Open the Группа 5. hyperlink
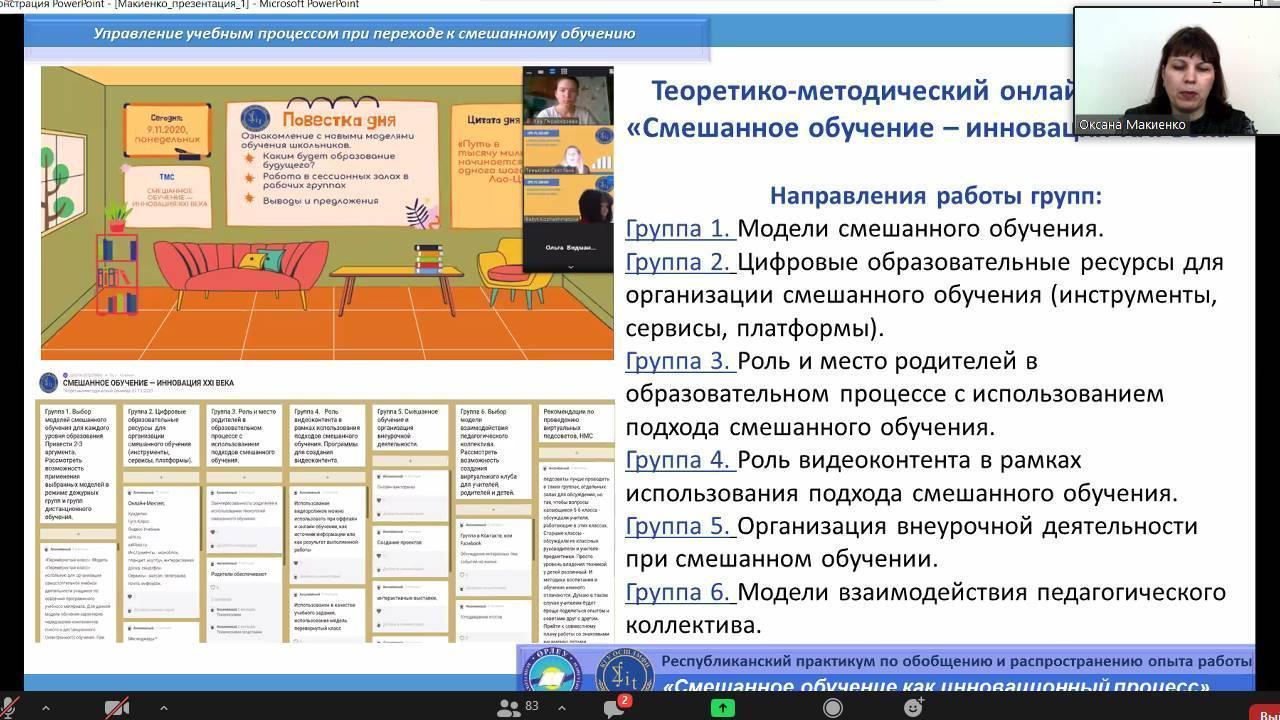This screenshot has height=720, width=1280. pos(680,526)
